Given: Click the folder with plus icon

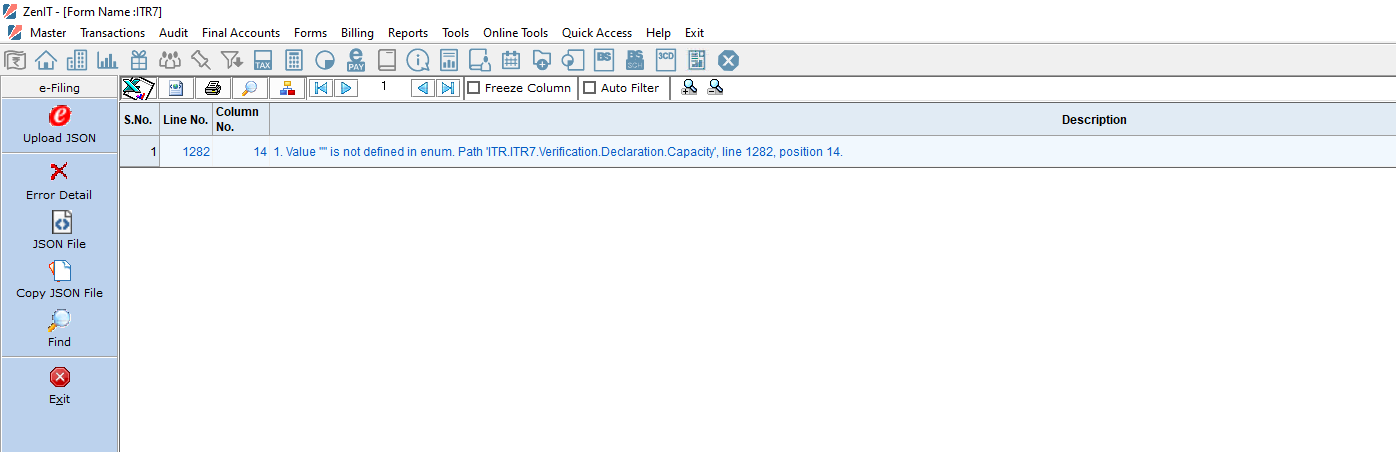Looking at the screenshot, I should (542, 61).
